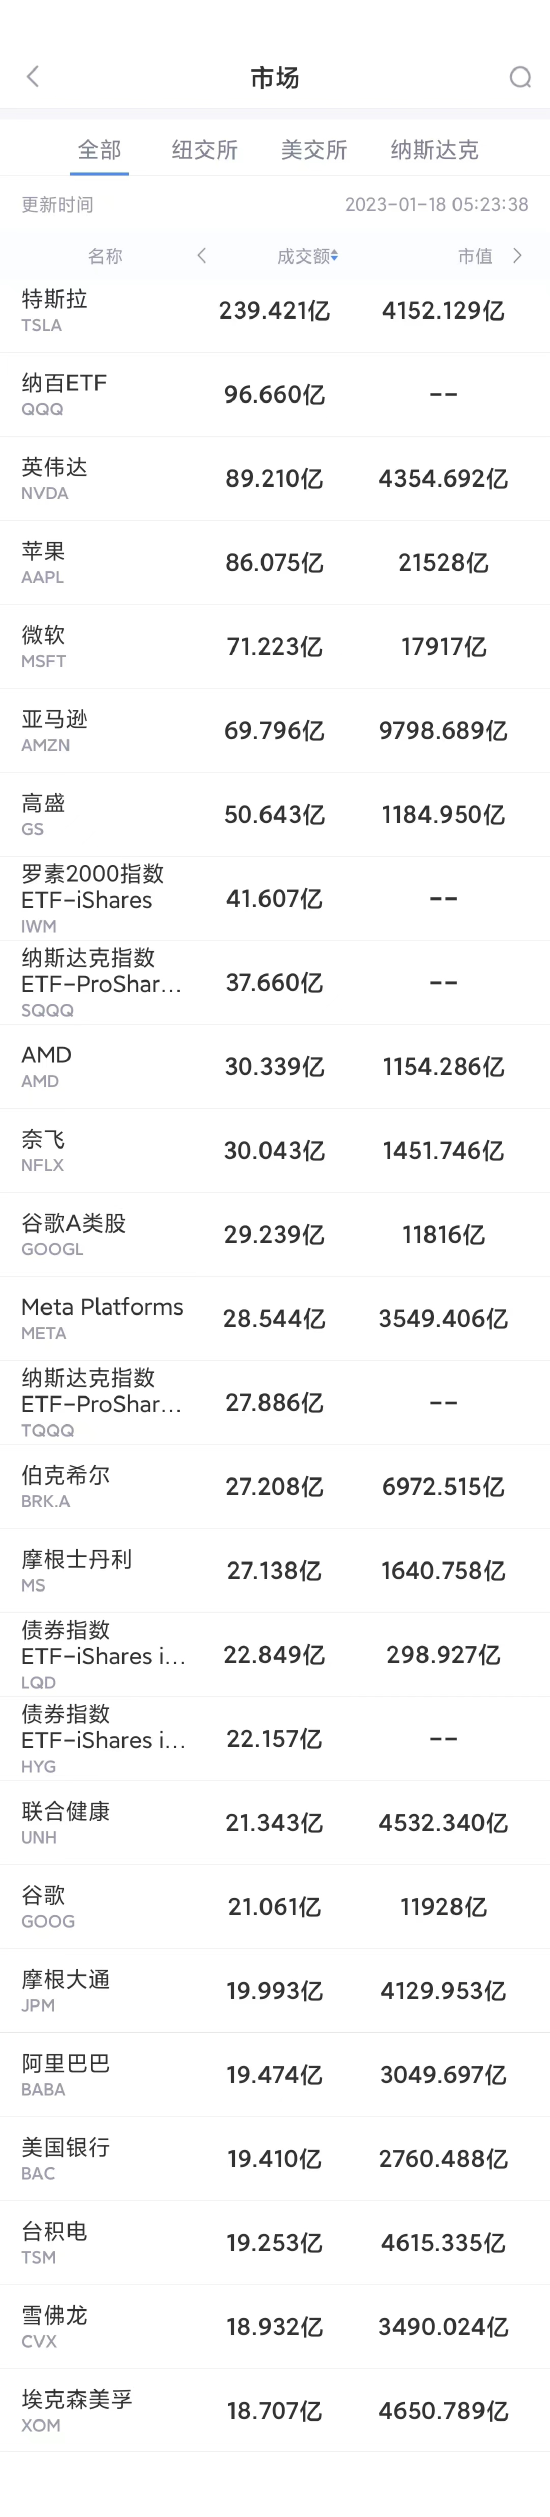Screen dimensions: 550x2517
Task: Select the 全部 tab
Action: point(99,150)
